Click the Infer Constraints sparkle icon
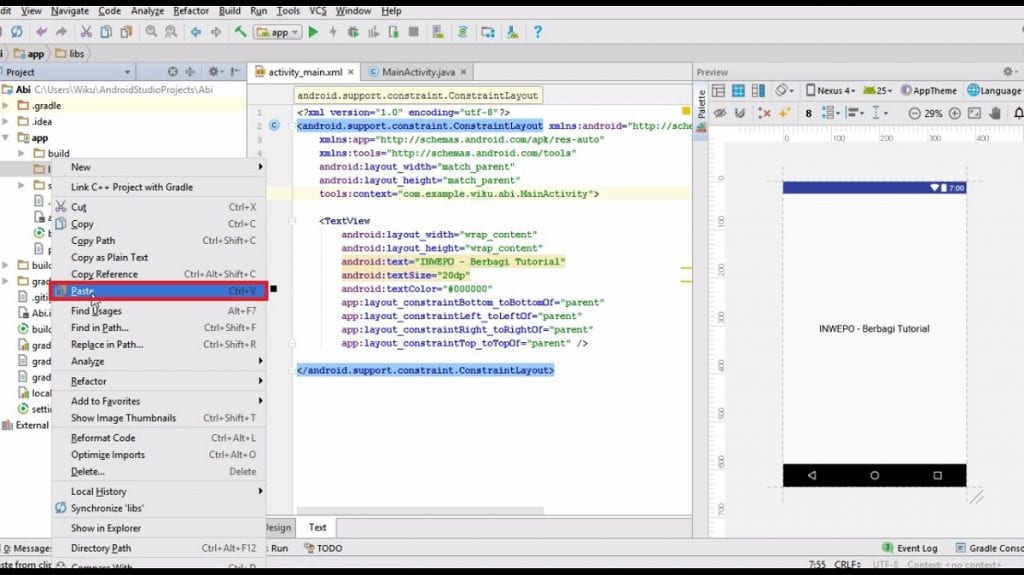 coord(785,113)
